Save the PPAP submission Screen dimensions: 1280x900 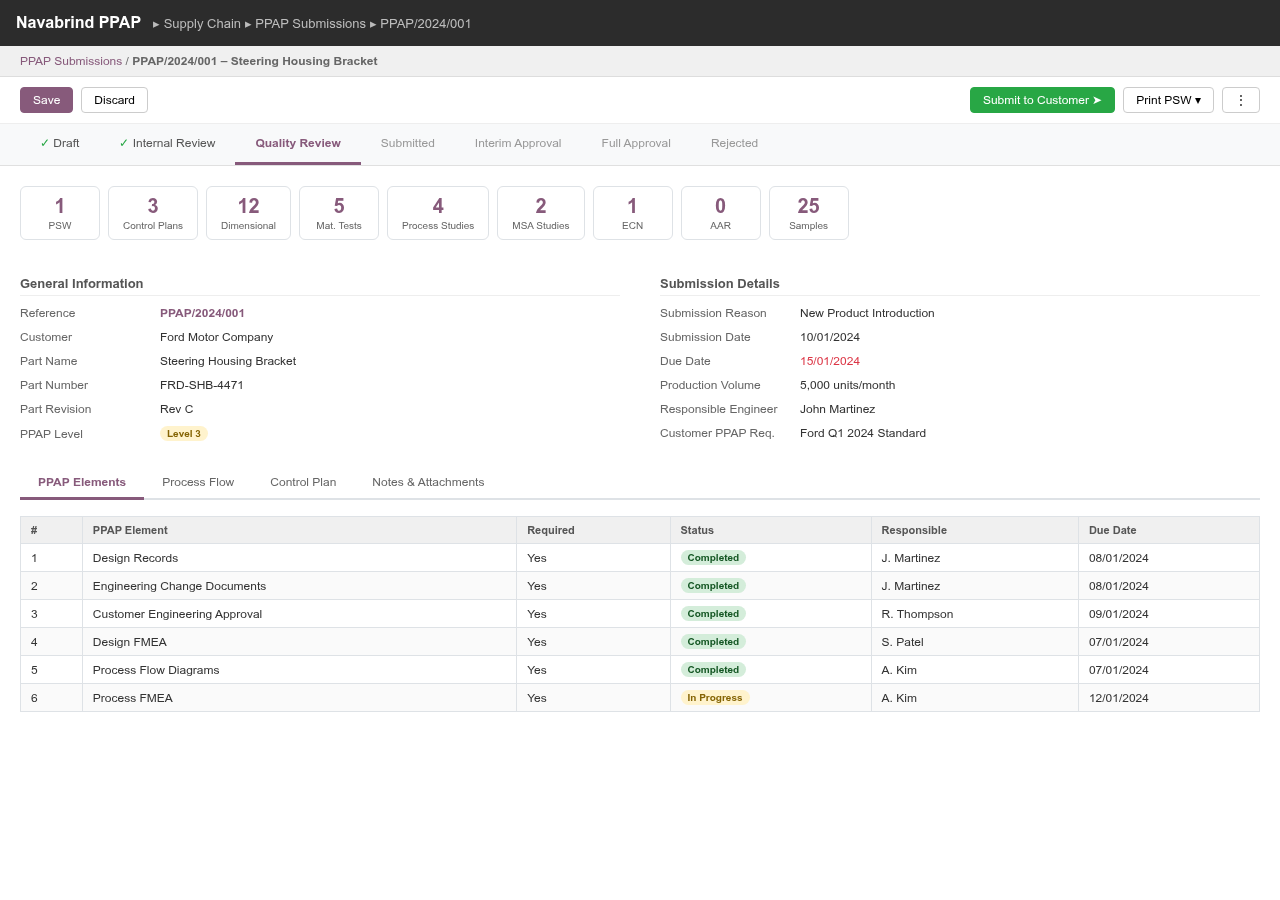pos(46,100)
